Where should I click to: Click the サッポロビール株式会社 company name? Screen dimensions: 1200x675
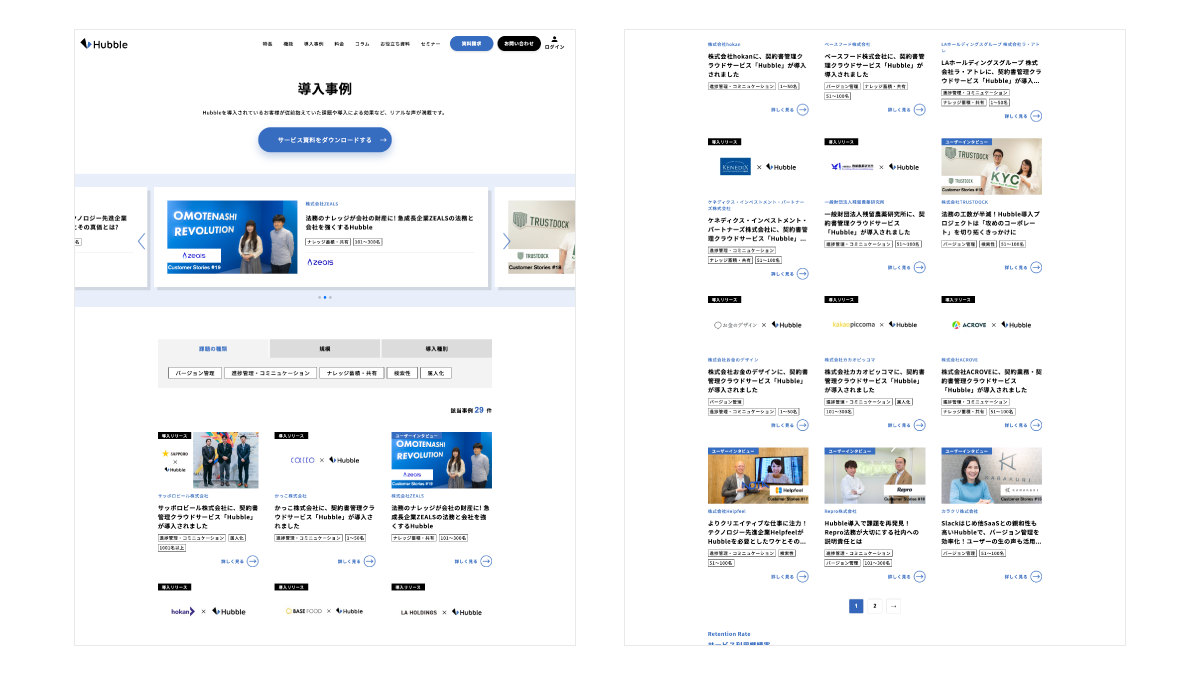(x=183, y=495)
